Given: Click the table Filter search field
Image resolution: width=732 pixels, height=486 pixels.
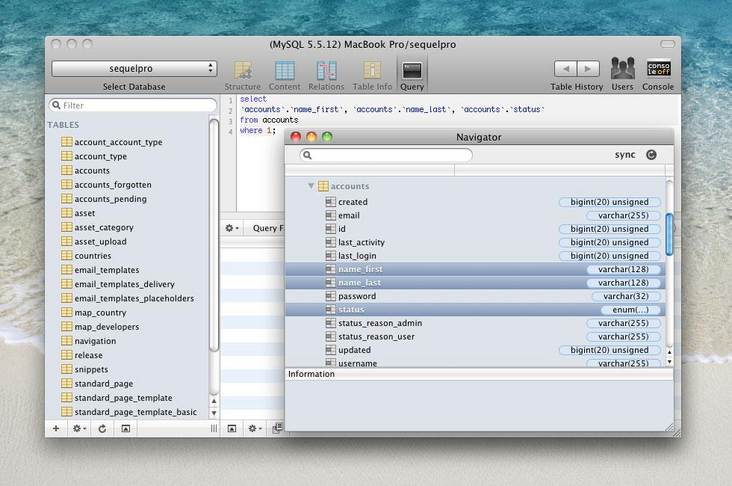Looking at the screenshot, I should (134, 105).
